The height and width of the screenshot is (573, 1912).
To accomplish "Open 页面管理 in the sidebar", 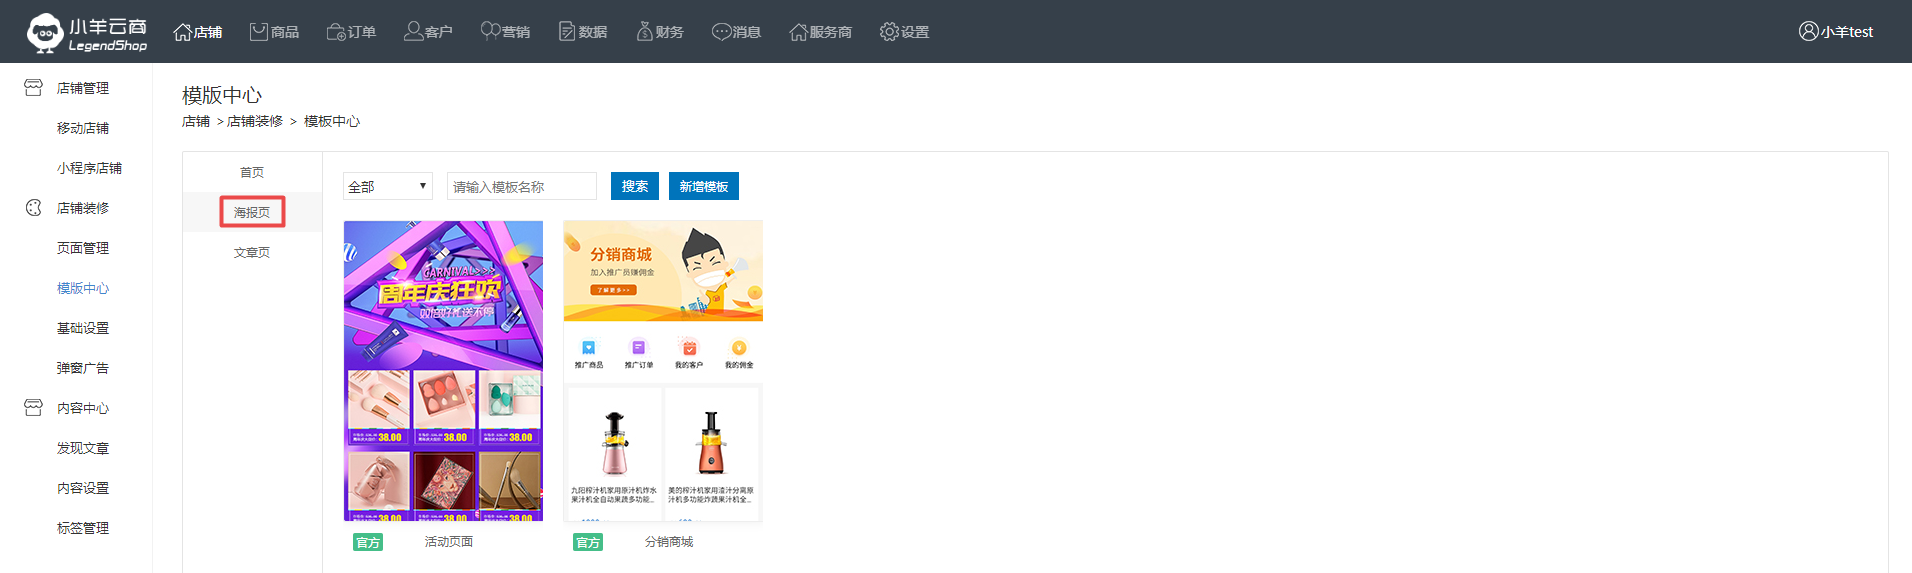I will [x=83, y=248].
